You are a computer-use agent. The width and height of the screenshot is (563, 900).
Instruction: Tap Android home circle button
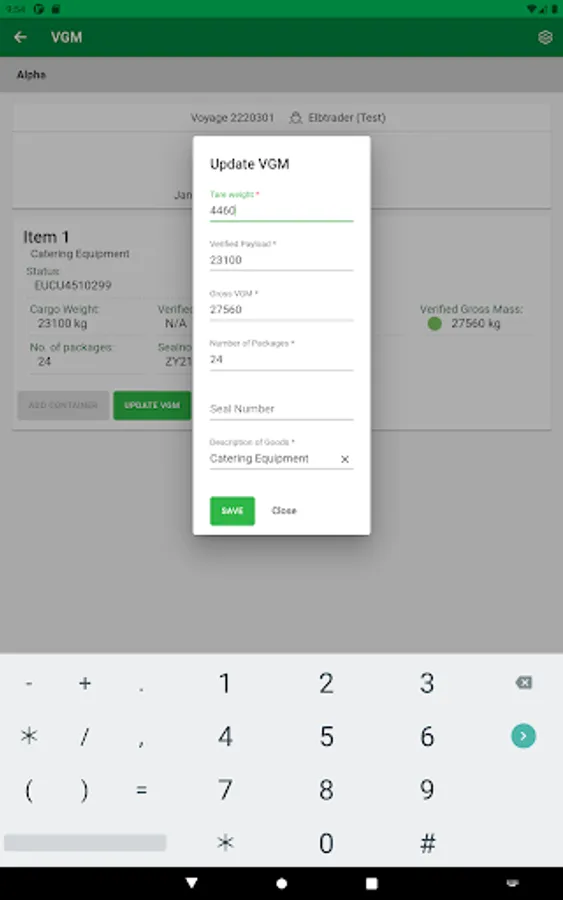click(281, 883)
